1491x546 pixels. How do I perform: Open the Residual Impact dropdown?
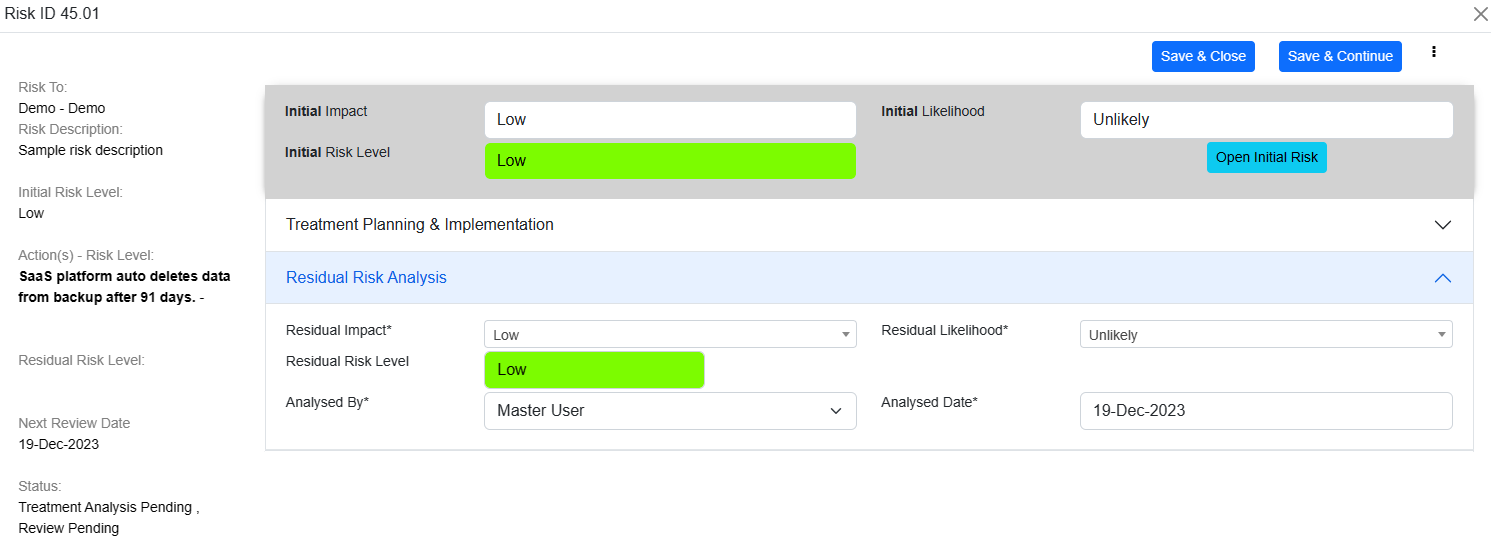[x=670, y=335]
